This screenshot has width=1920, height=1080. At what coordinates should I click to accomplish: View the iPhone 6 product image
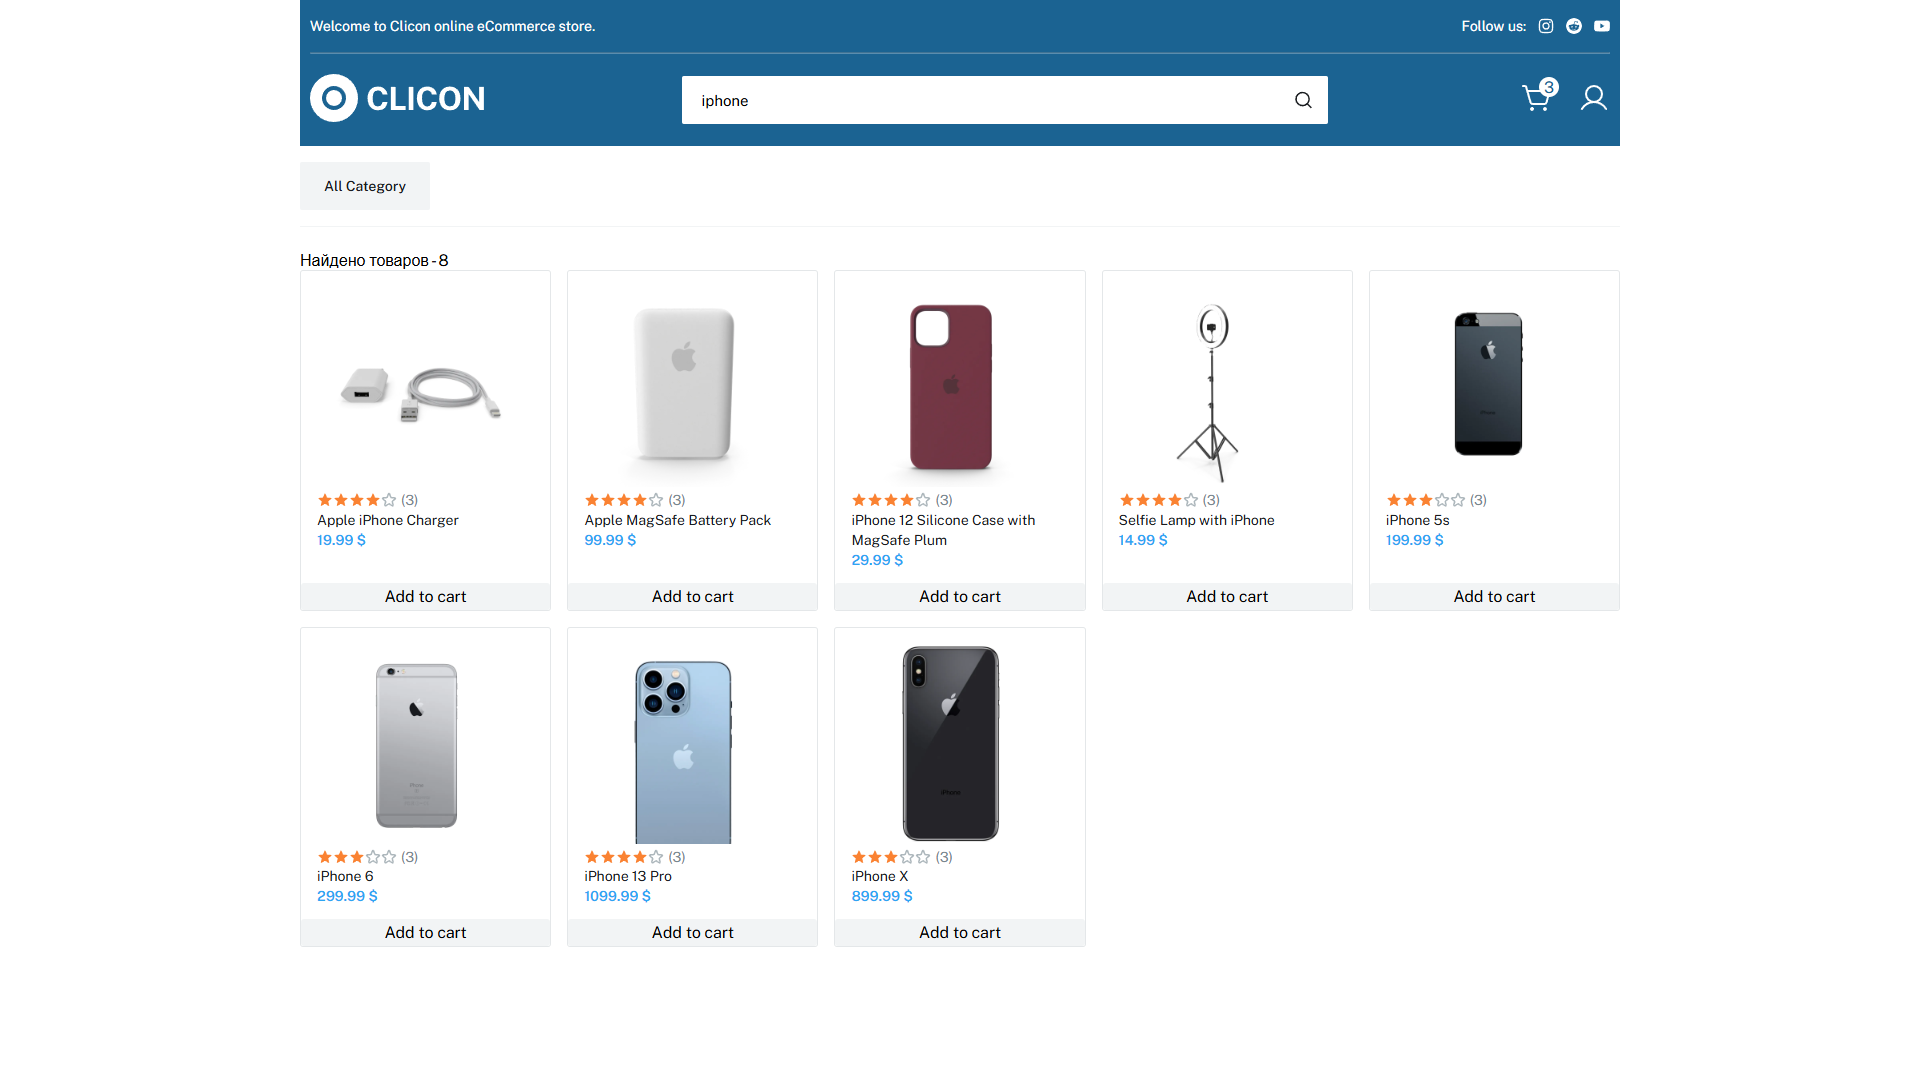(x=417, y=745)
